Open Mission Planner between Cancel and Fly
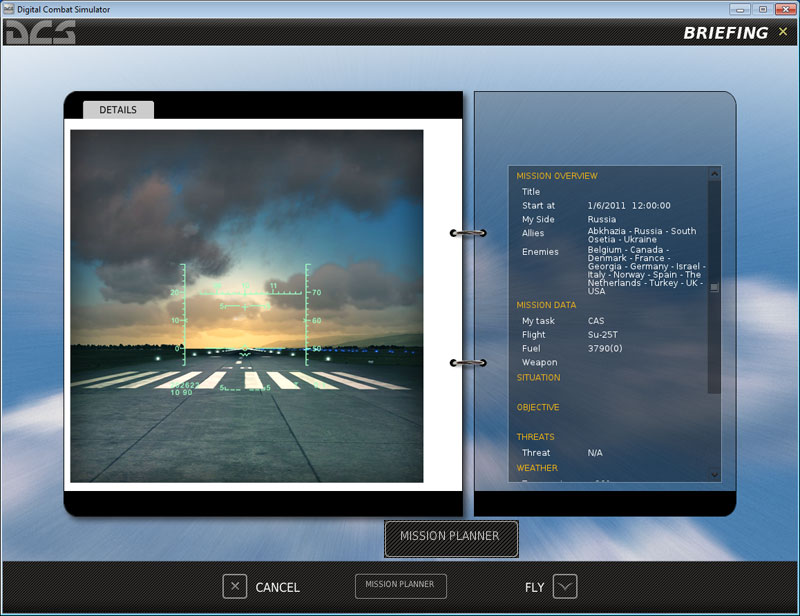Screen dimensions: 800x616 [401, 586]
